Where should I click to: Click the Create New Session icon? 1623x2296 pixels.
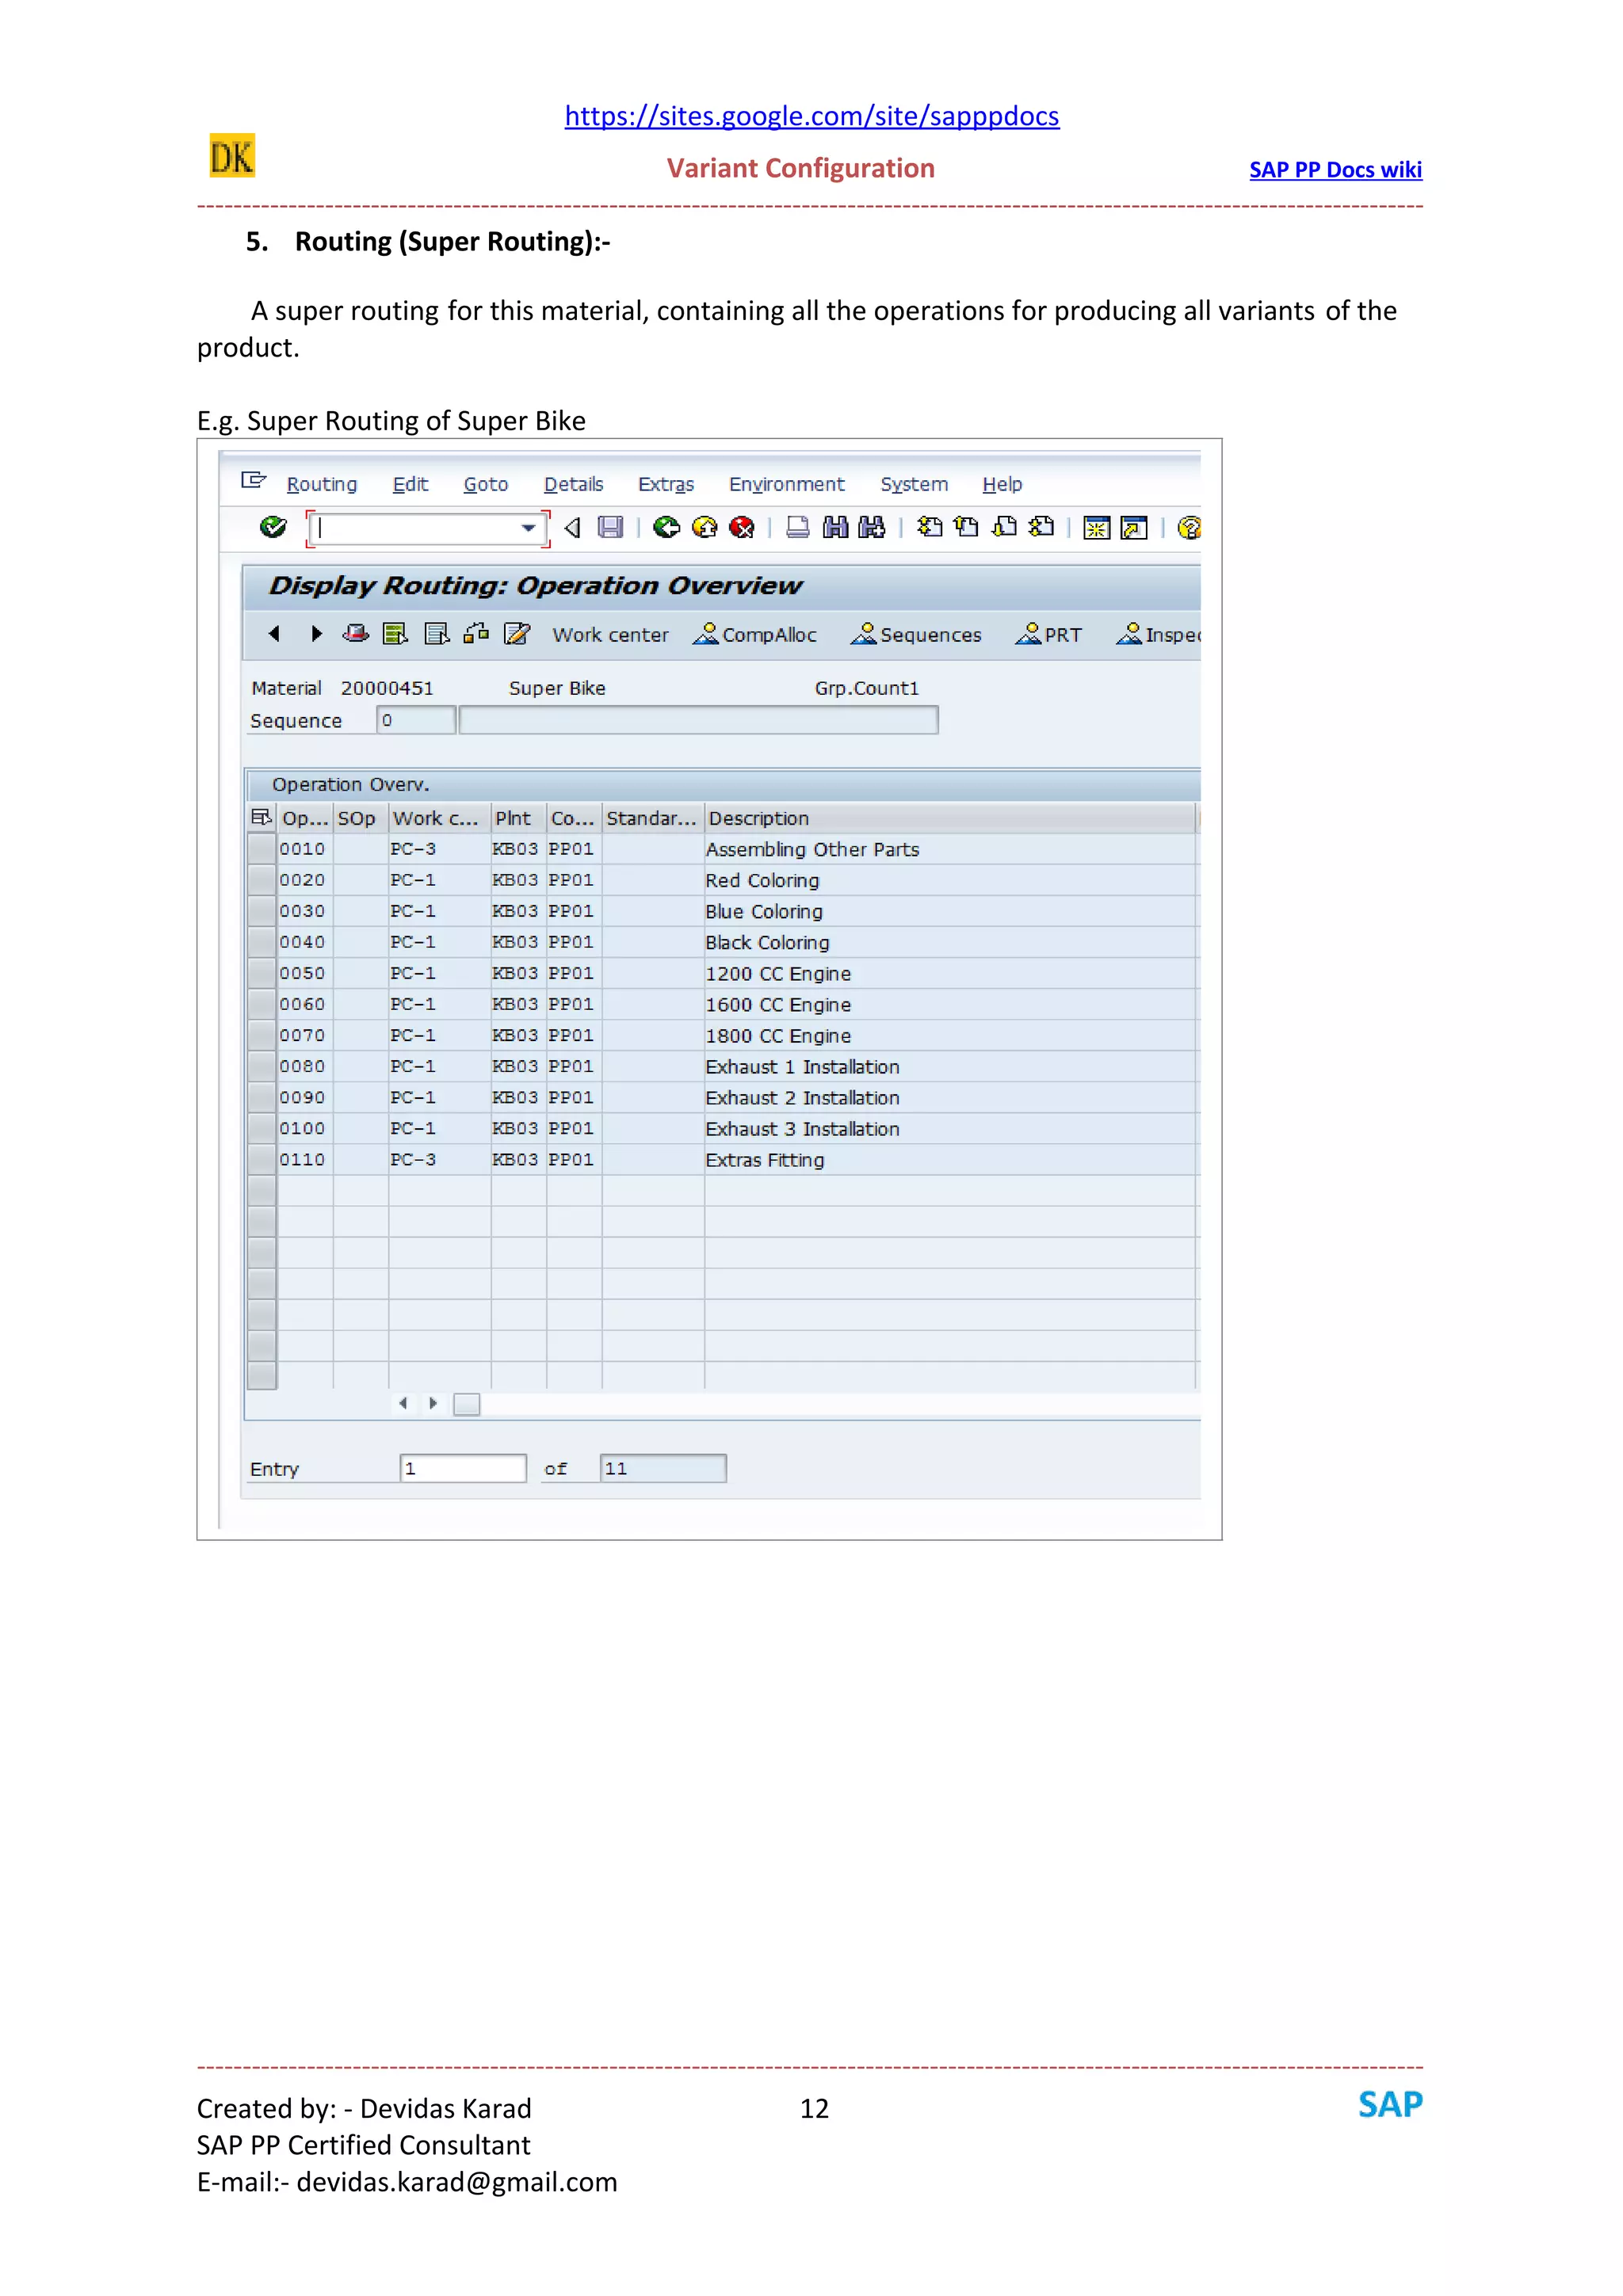click(1097, 528)
